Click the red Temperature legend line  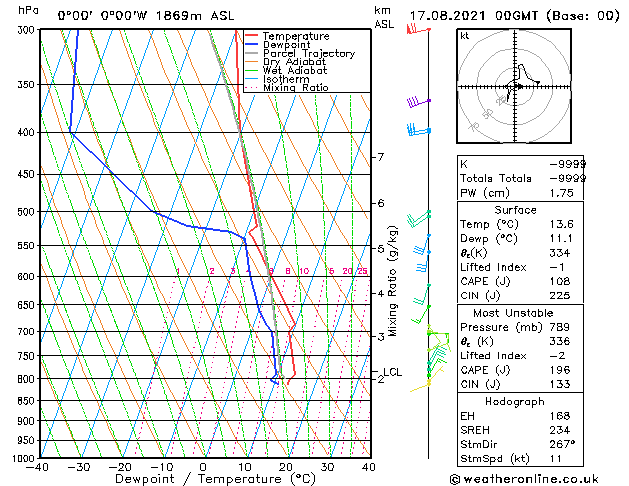tap(251, 36)
